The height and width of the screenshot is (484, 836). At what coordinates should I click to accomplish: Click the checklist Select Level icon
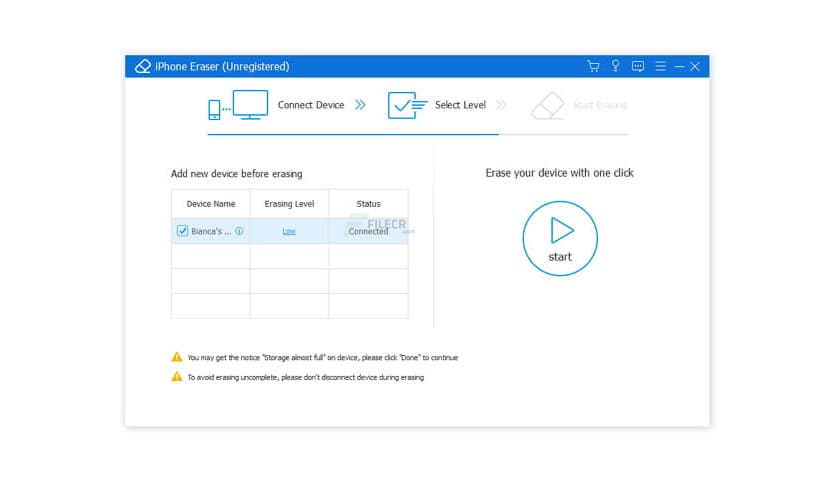click(x=405, y=105)
